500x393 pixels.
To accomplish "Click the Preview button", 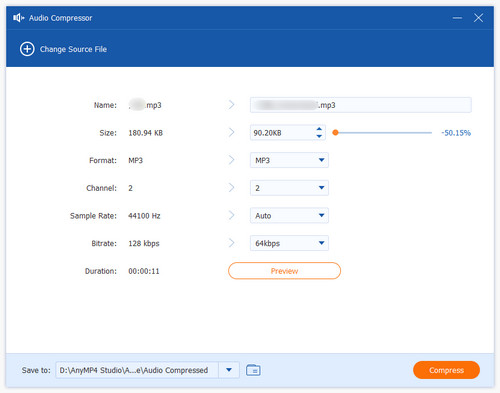I will [x=284, y=271].
